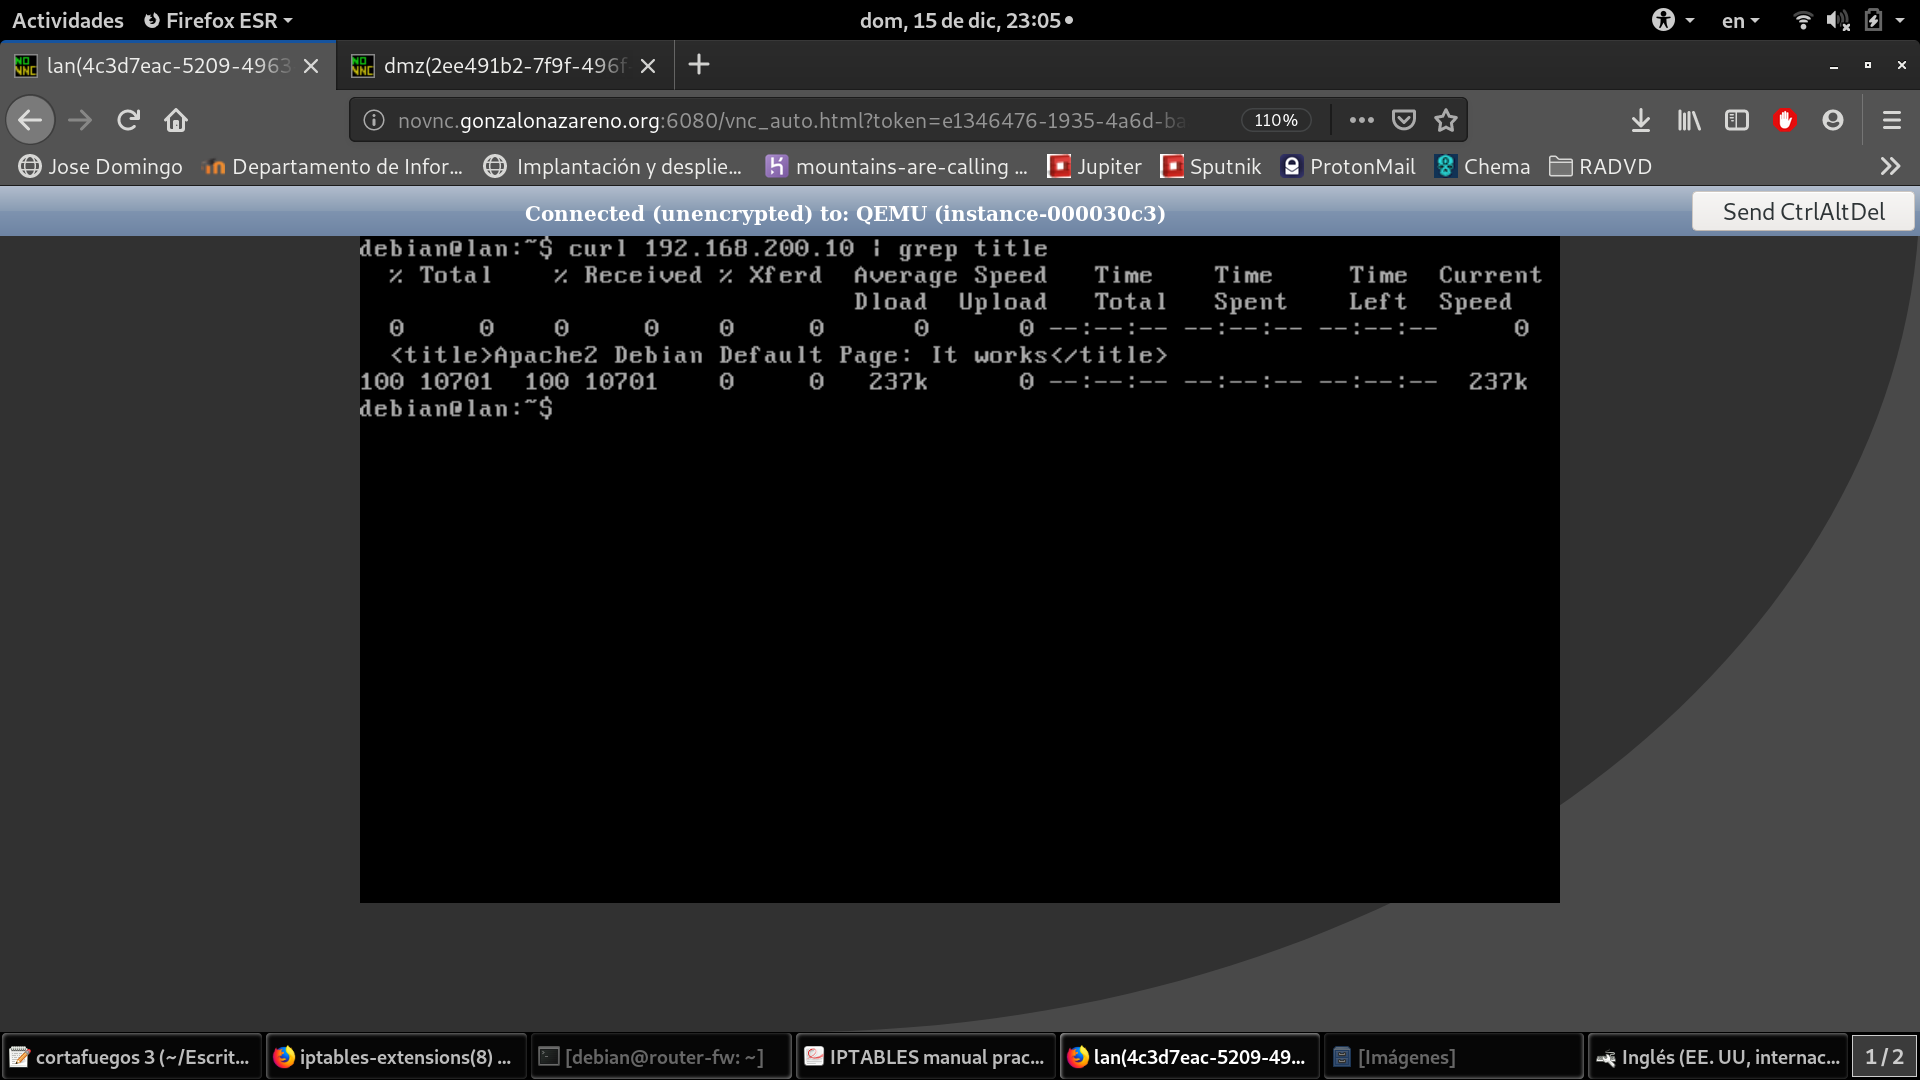Image resolution: width=1920 pixels, height=1080 pixels.
Task: Switch to router-fw terminal in taskbar
Action: point(661,1056)
